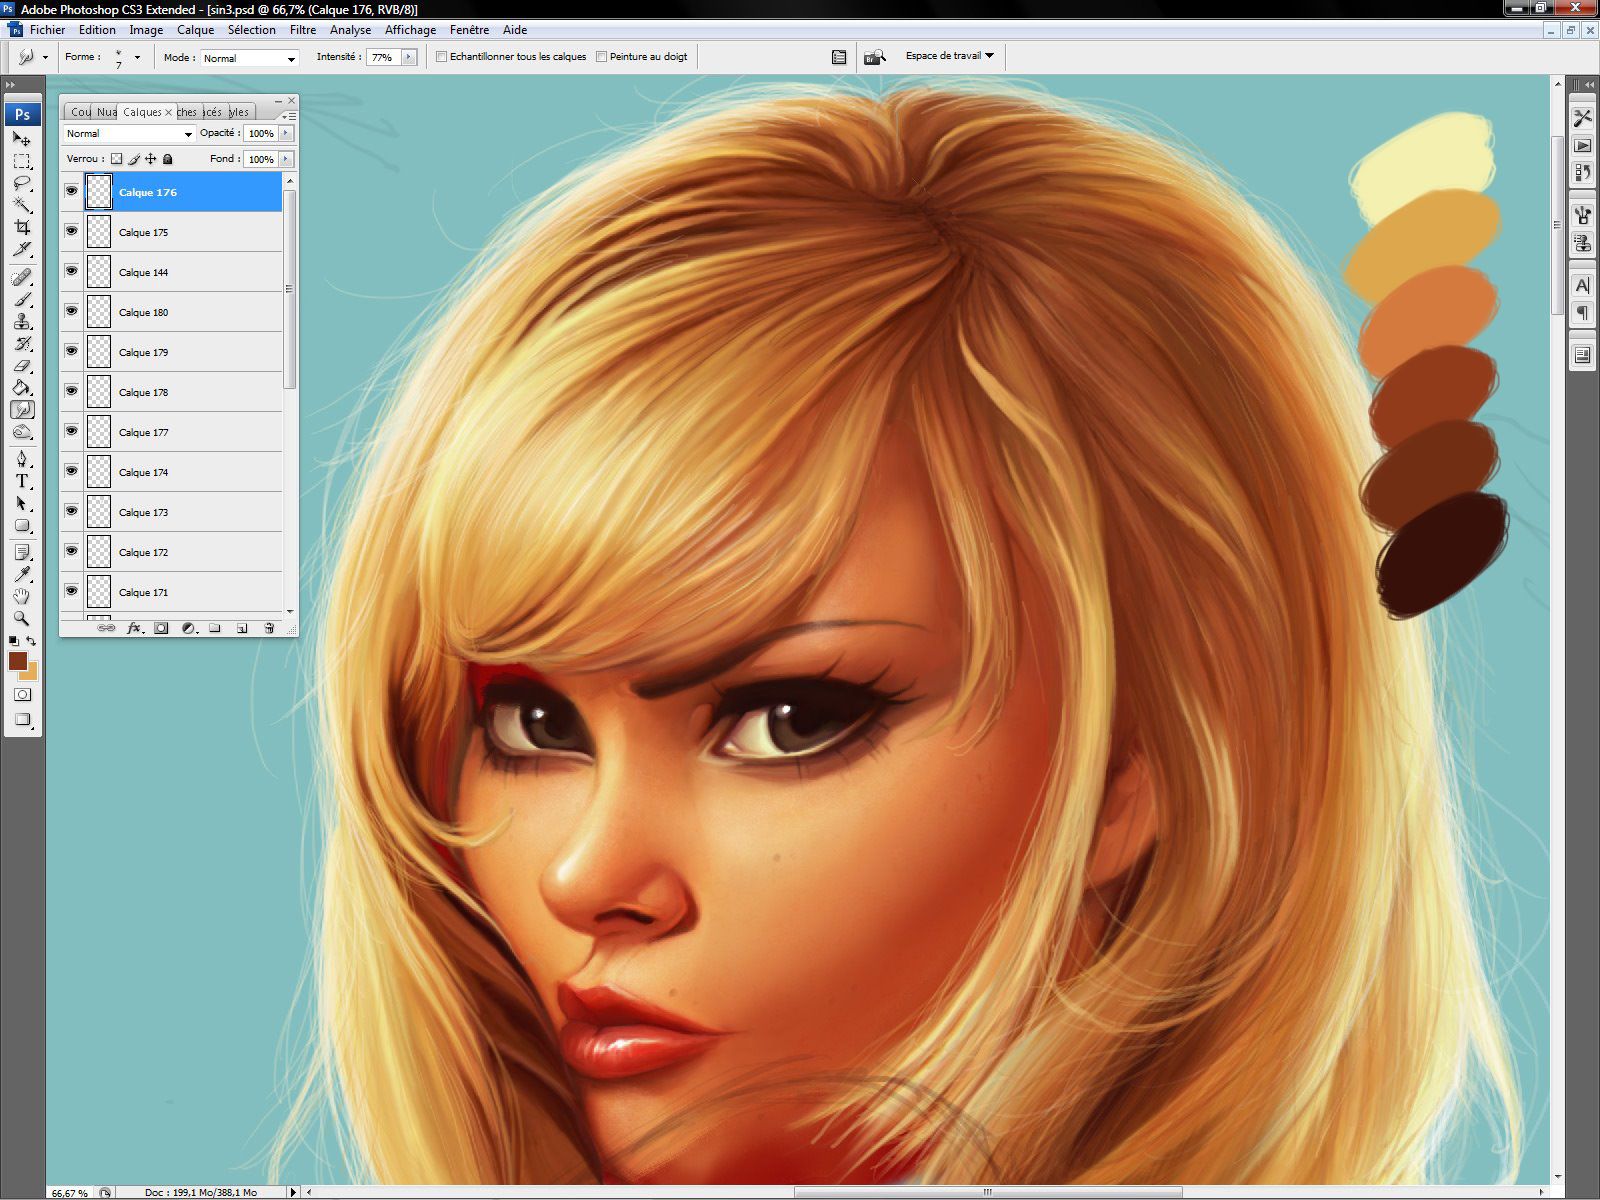Create a new layer in Calques panel
1600x1200 pixels.
242,628
